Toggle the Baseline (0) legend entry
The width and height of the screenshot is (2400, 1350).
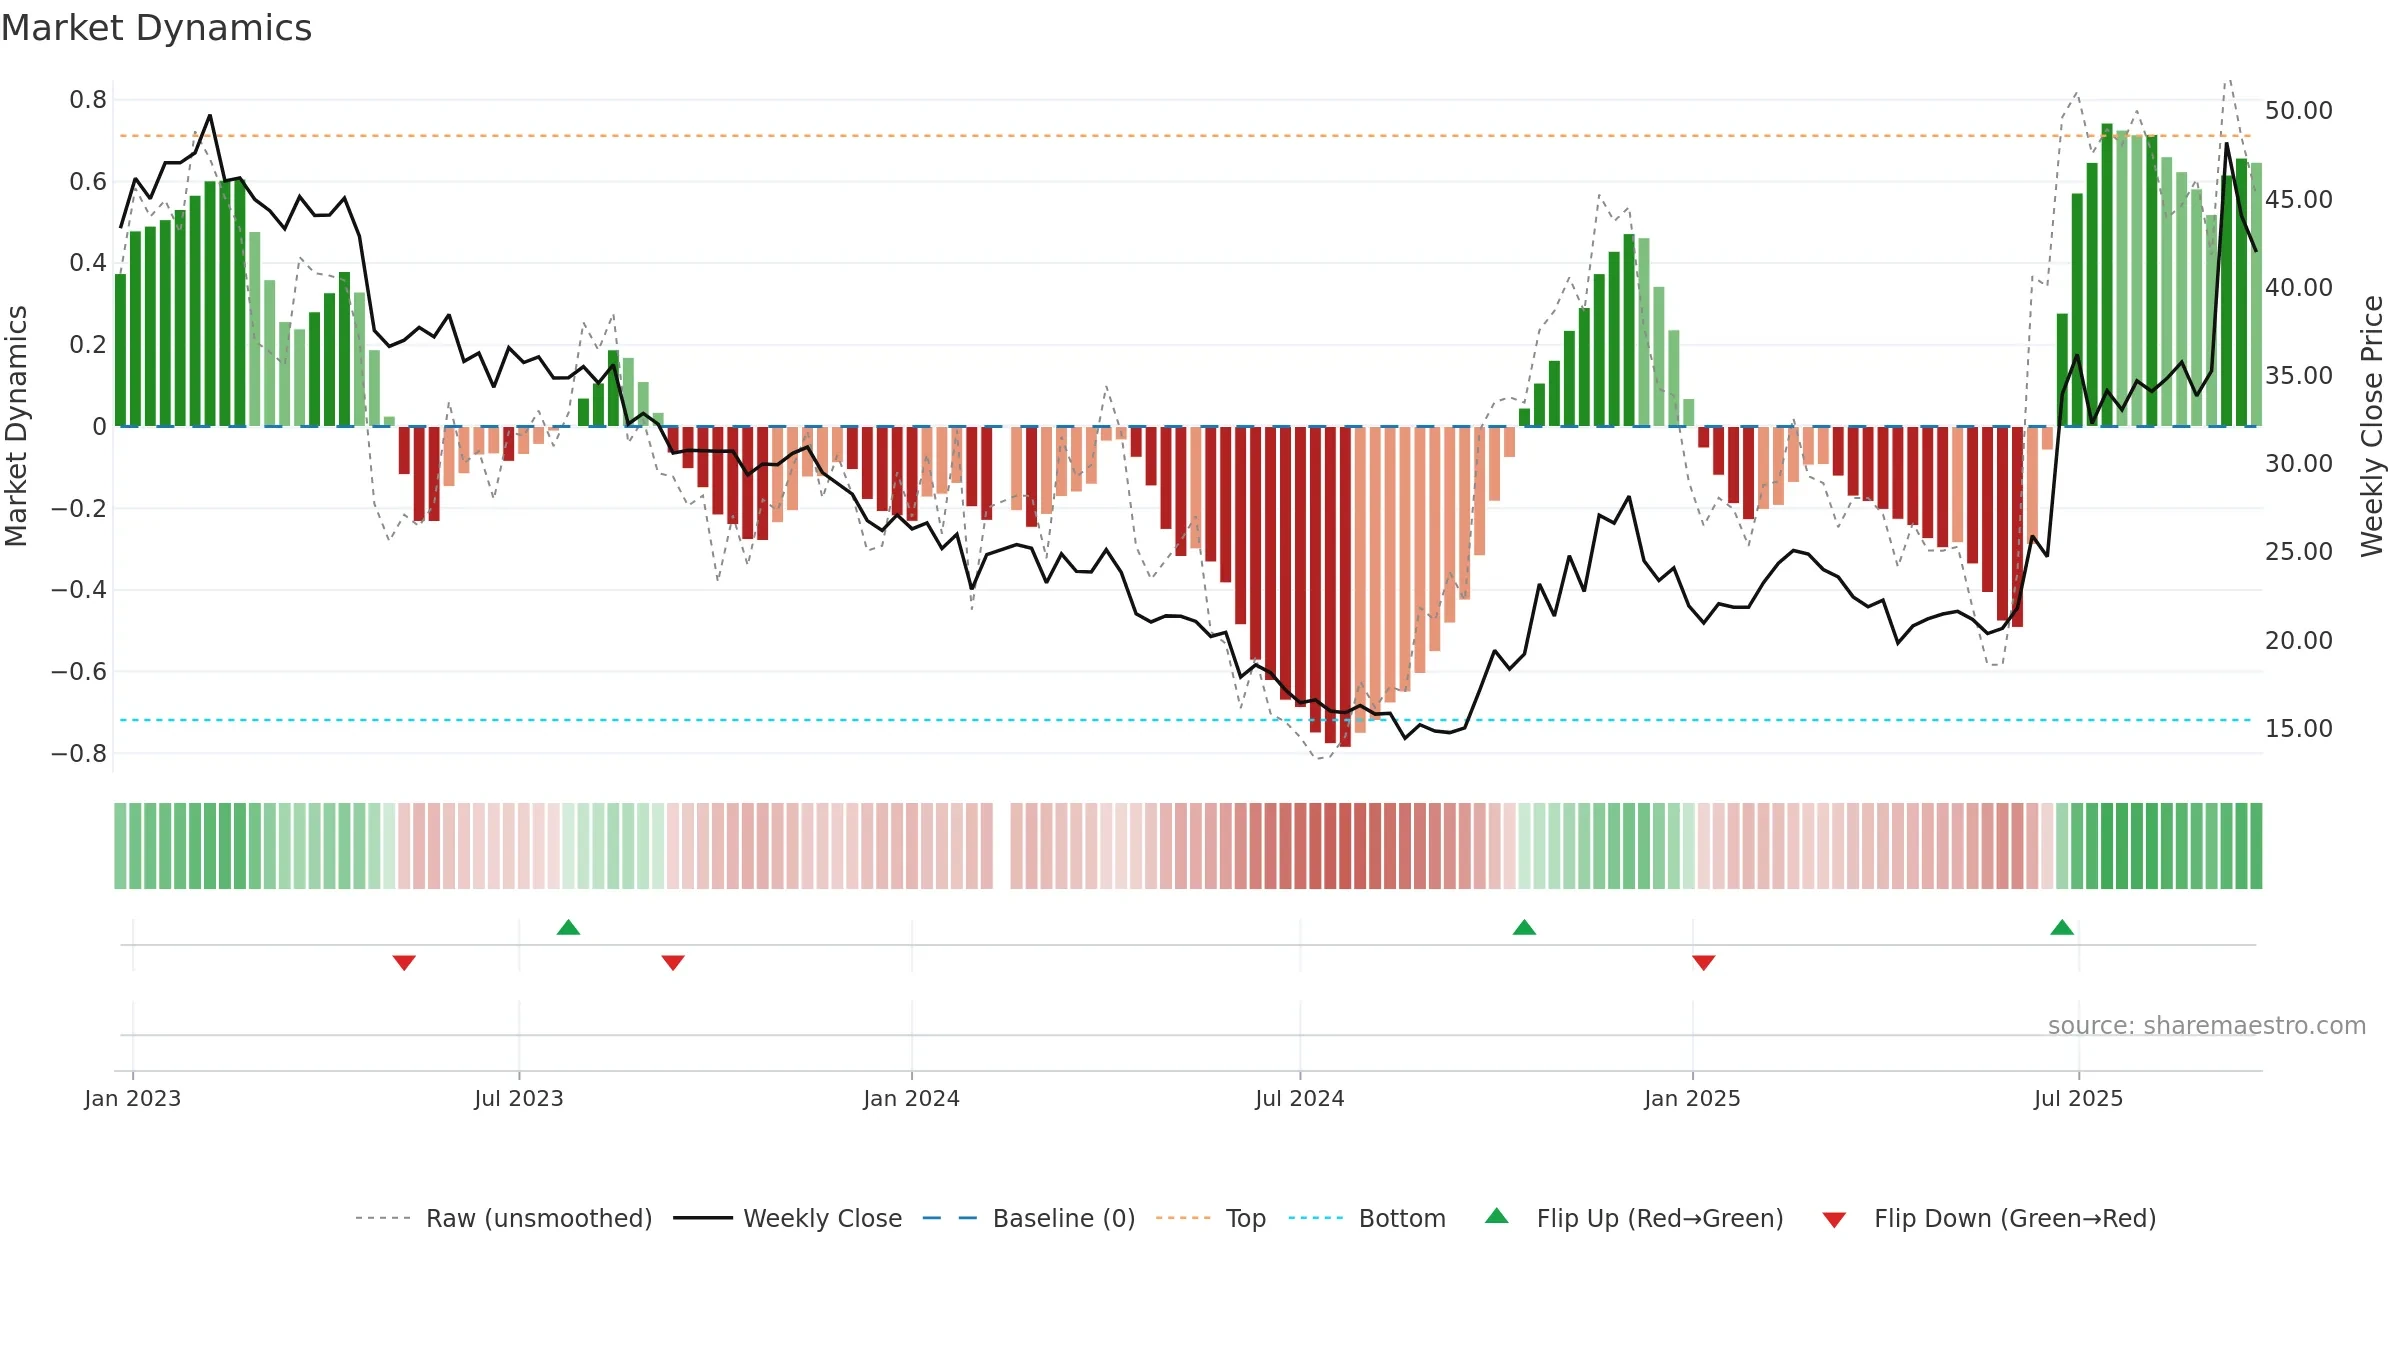pyautogui.click(x=1028, y=1218)
